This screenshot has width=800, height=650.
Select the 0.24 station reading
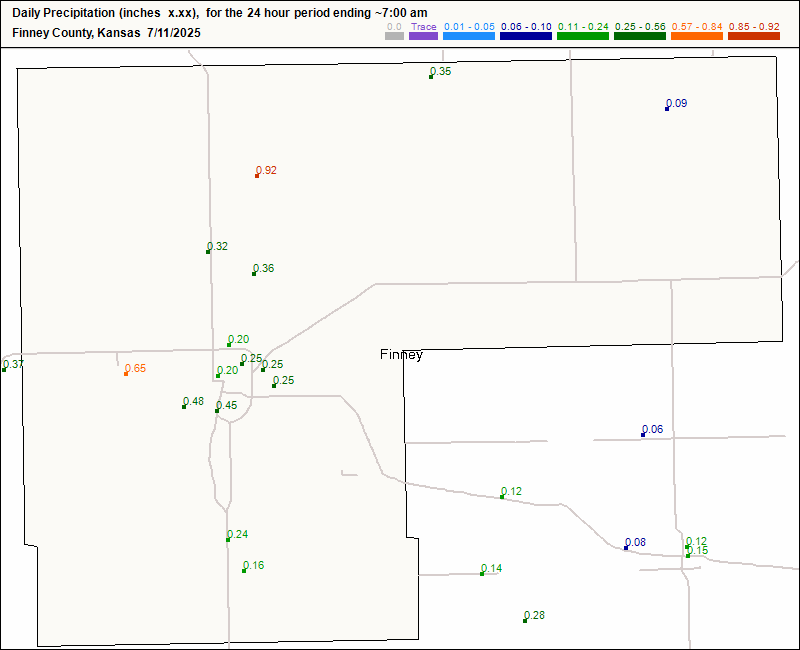pos(237,534)
